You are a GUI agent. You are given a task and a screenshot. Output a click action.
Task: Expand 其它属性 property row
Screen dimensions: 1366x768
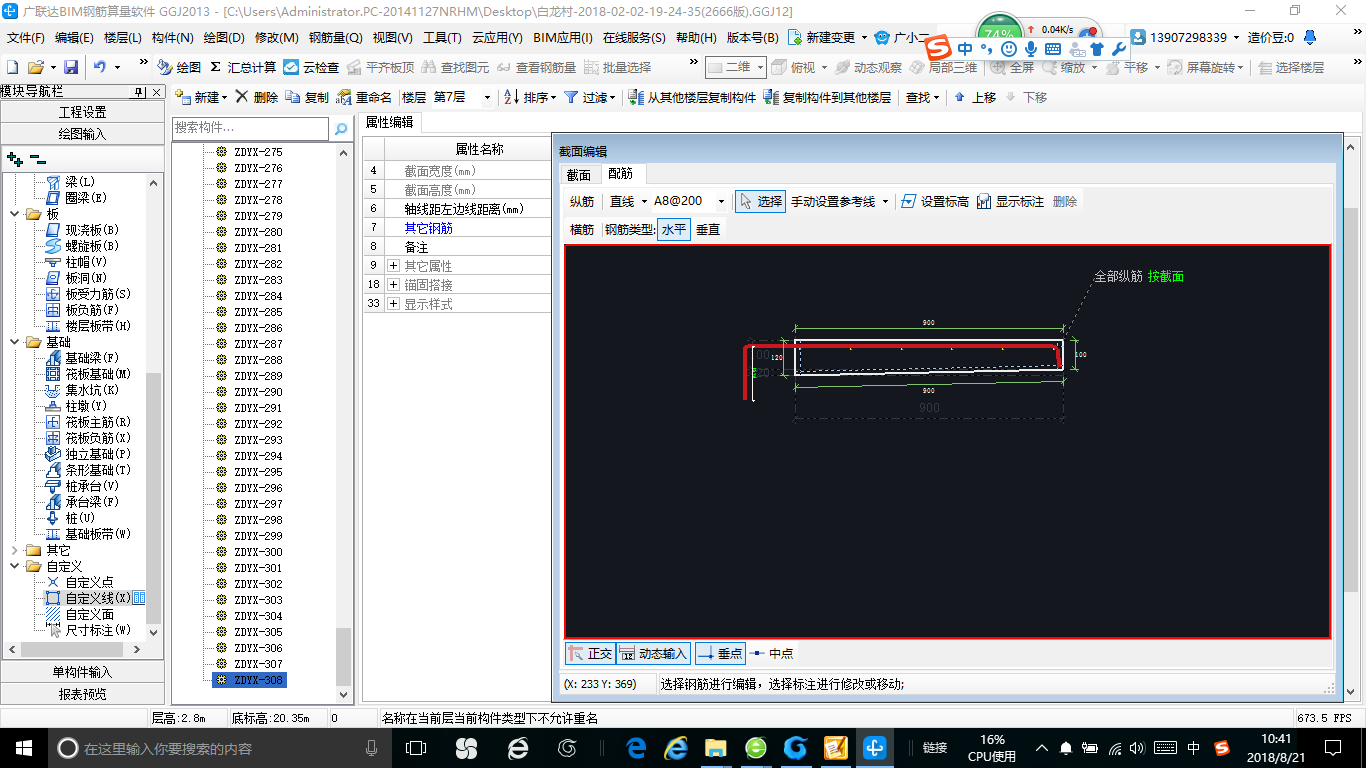(394, 266)
